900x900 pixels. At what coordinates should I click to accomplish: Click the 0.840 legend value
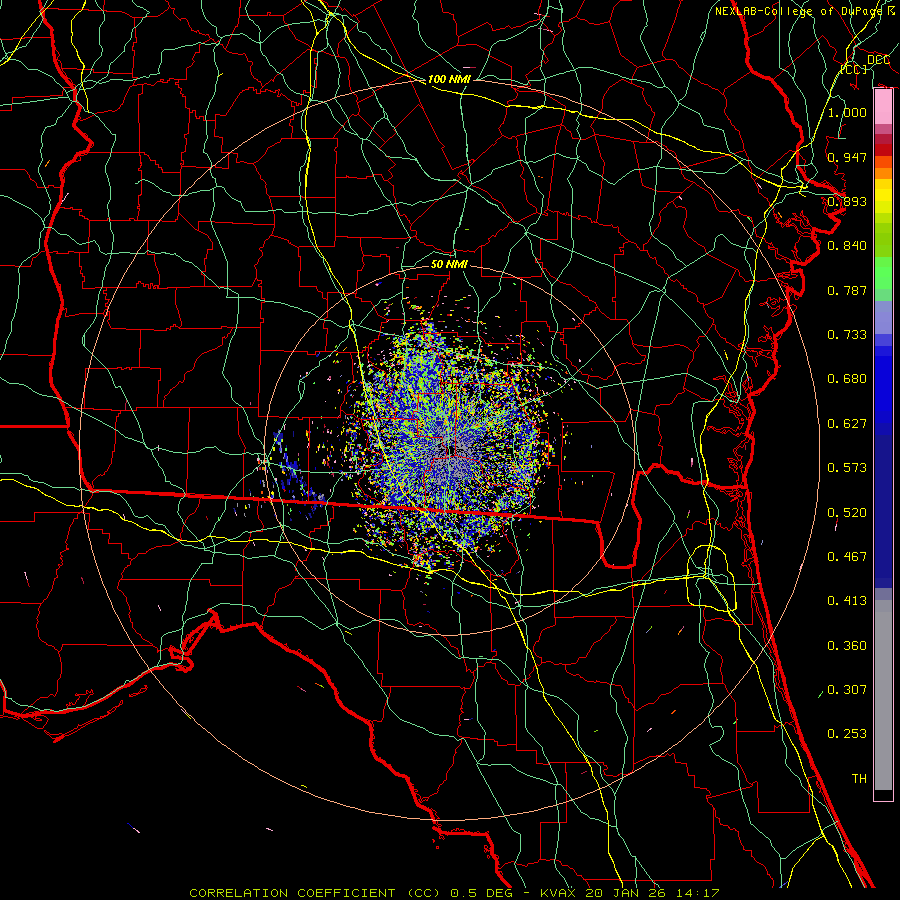point(847,246)
